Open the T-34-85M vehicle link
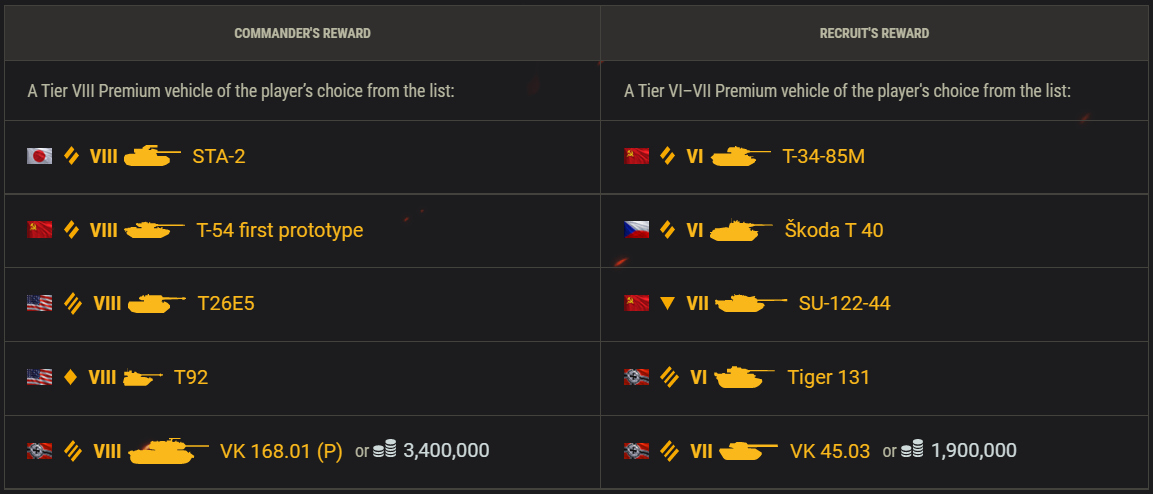 point(824,156)
